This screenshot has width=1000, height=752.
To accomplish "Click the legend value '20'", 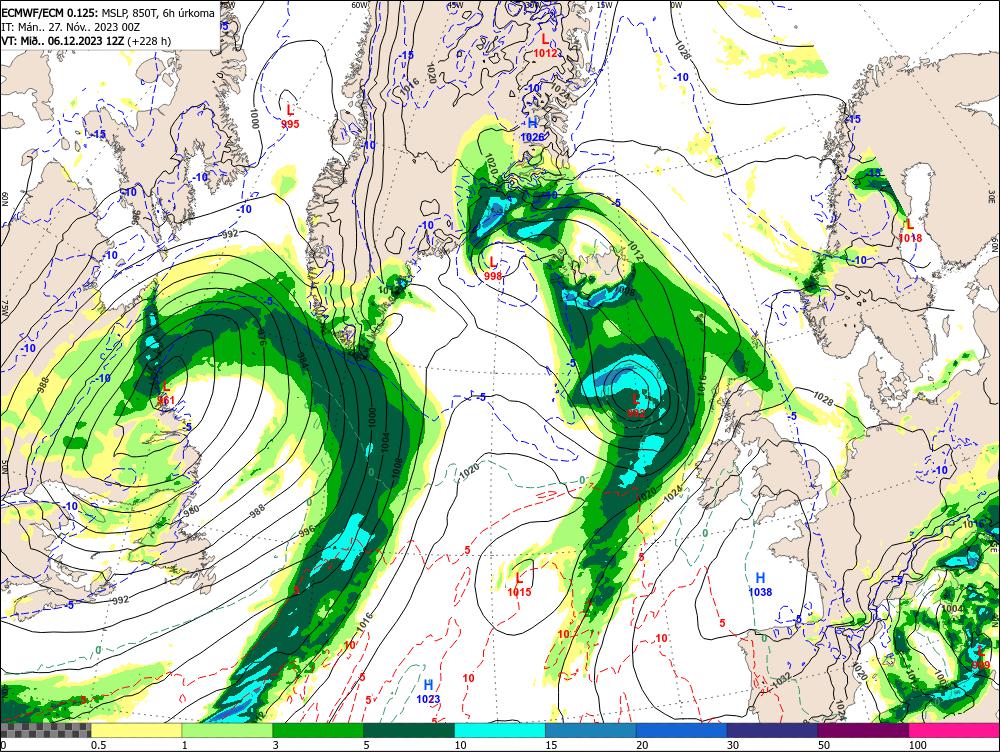I will click(x=642, y=745).
